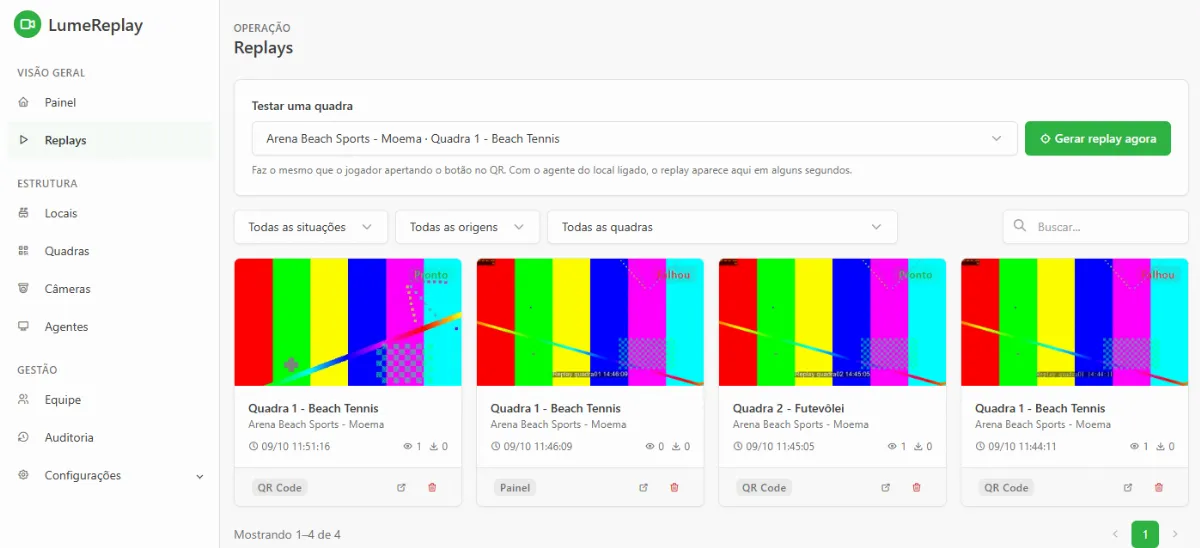Image resolution: width=1200 pixels, height=548 pixels.
Task: Open external link for 11:46:09 replay
Action: pyautogui.click(x=643, y=488)
